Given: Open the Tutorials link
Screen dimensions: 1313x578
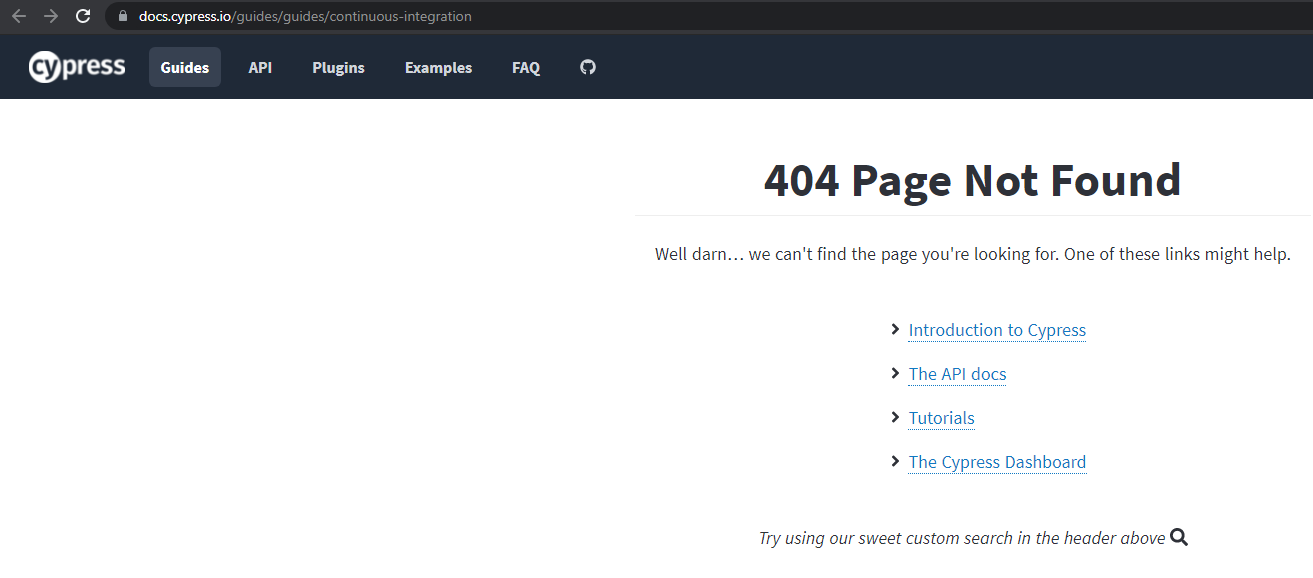Looking at the screenshot, I should [941, 418].
